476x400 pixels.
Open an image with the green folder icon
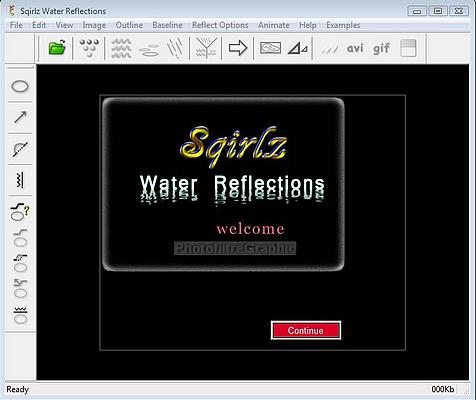57,48
